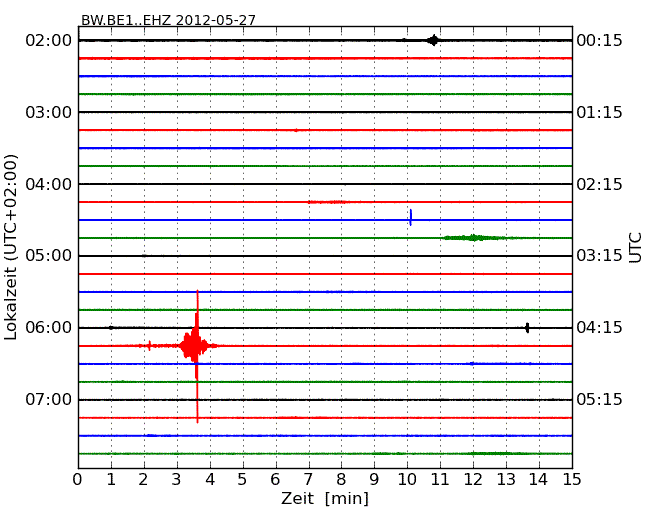Click the faint red signal near minute 7.5

tap(328, 202)
